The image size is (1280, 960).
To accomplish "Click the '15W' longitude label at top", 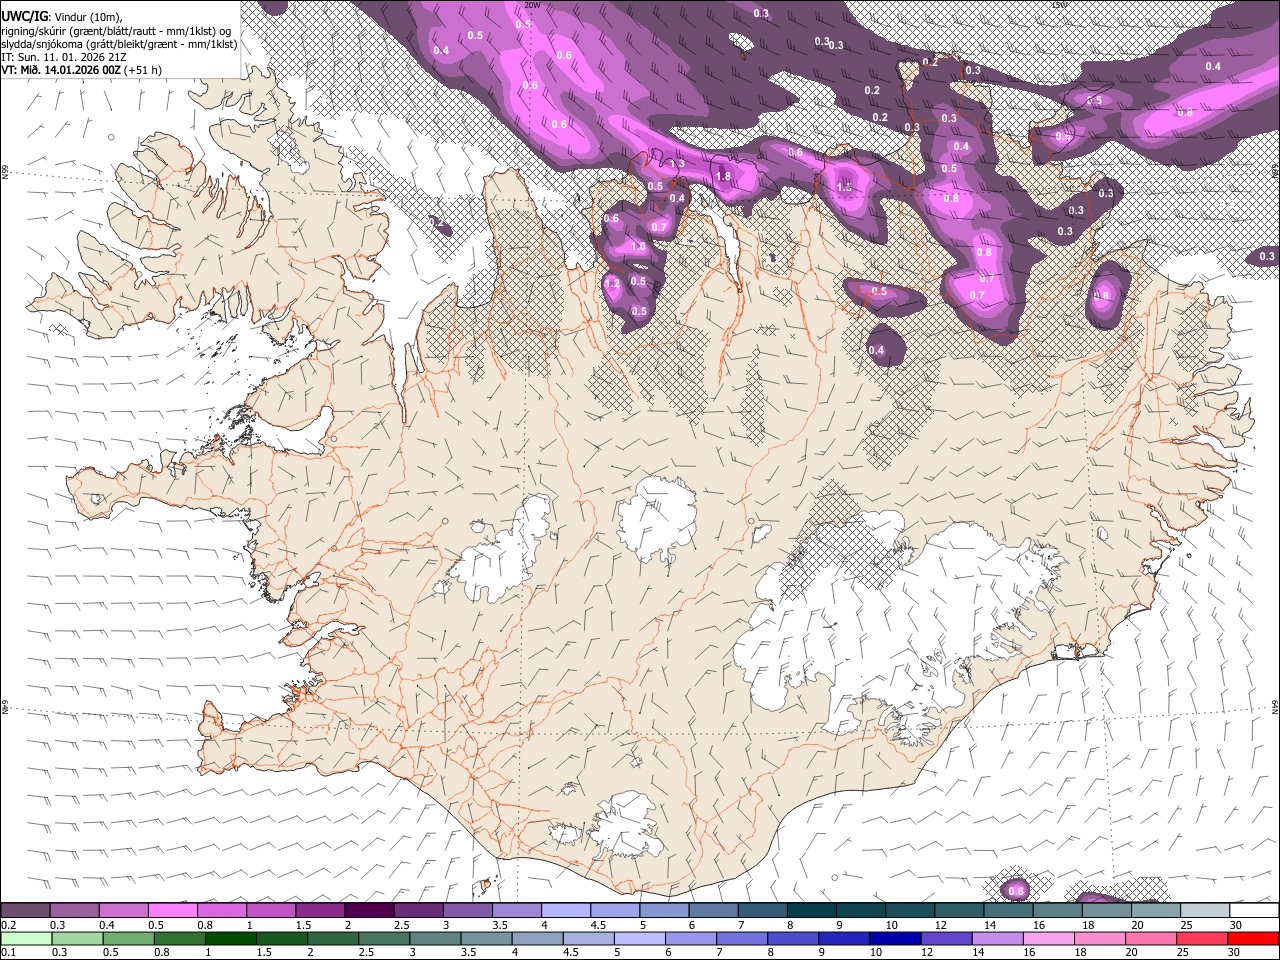I will click(1059, 5).
